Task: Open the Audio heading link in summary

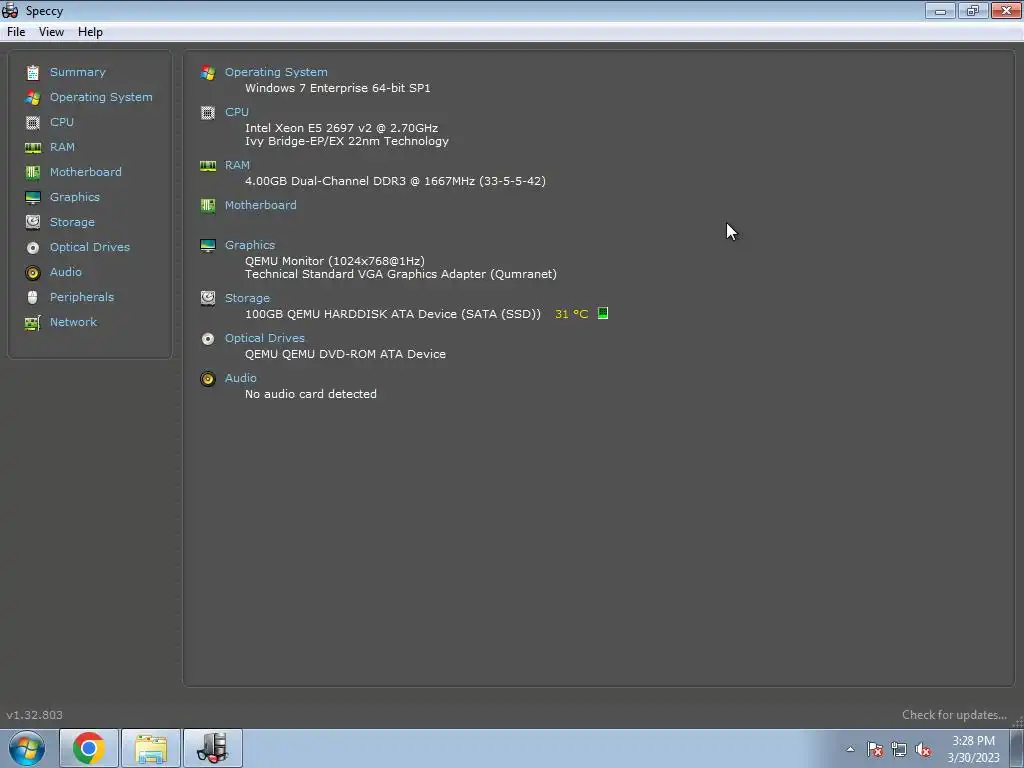Action: (x=240, y=378)
